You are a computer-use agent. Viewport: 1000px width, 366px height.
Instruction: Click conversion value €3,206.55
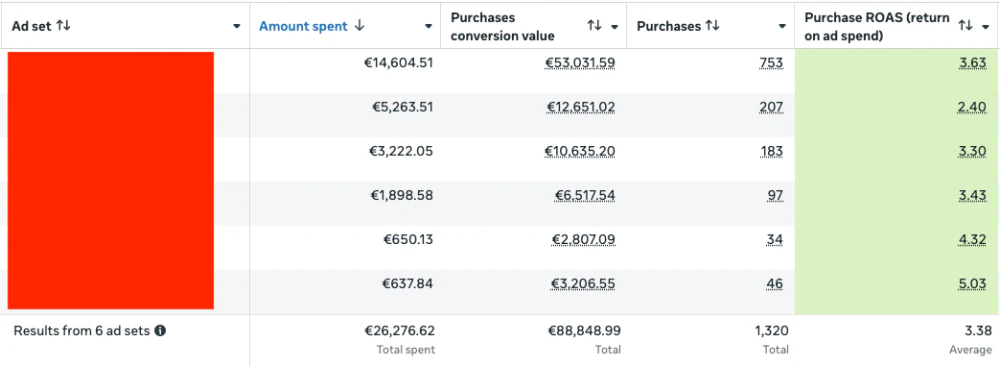[x=584, y=283]
